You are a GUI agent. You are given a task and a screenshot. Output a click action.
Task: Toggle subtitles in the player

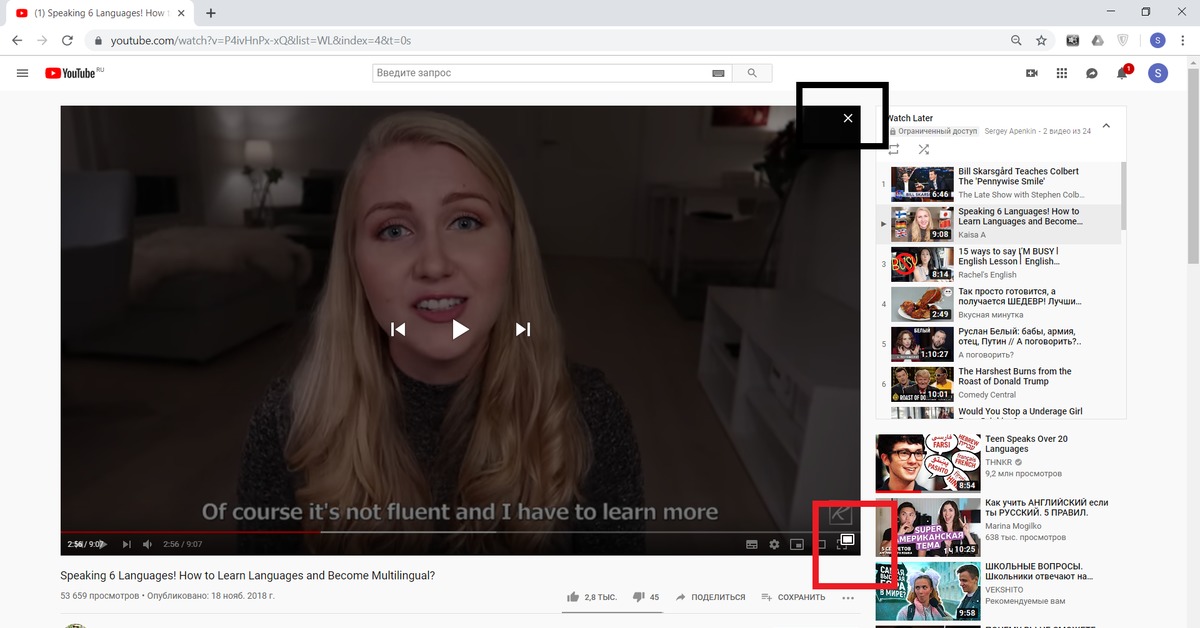coord(752,544)
